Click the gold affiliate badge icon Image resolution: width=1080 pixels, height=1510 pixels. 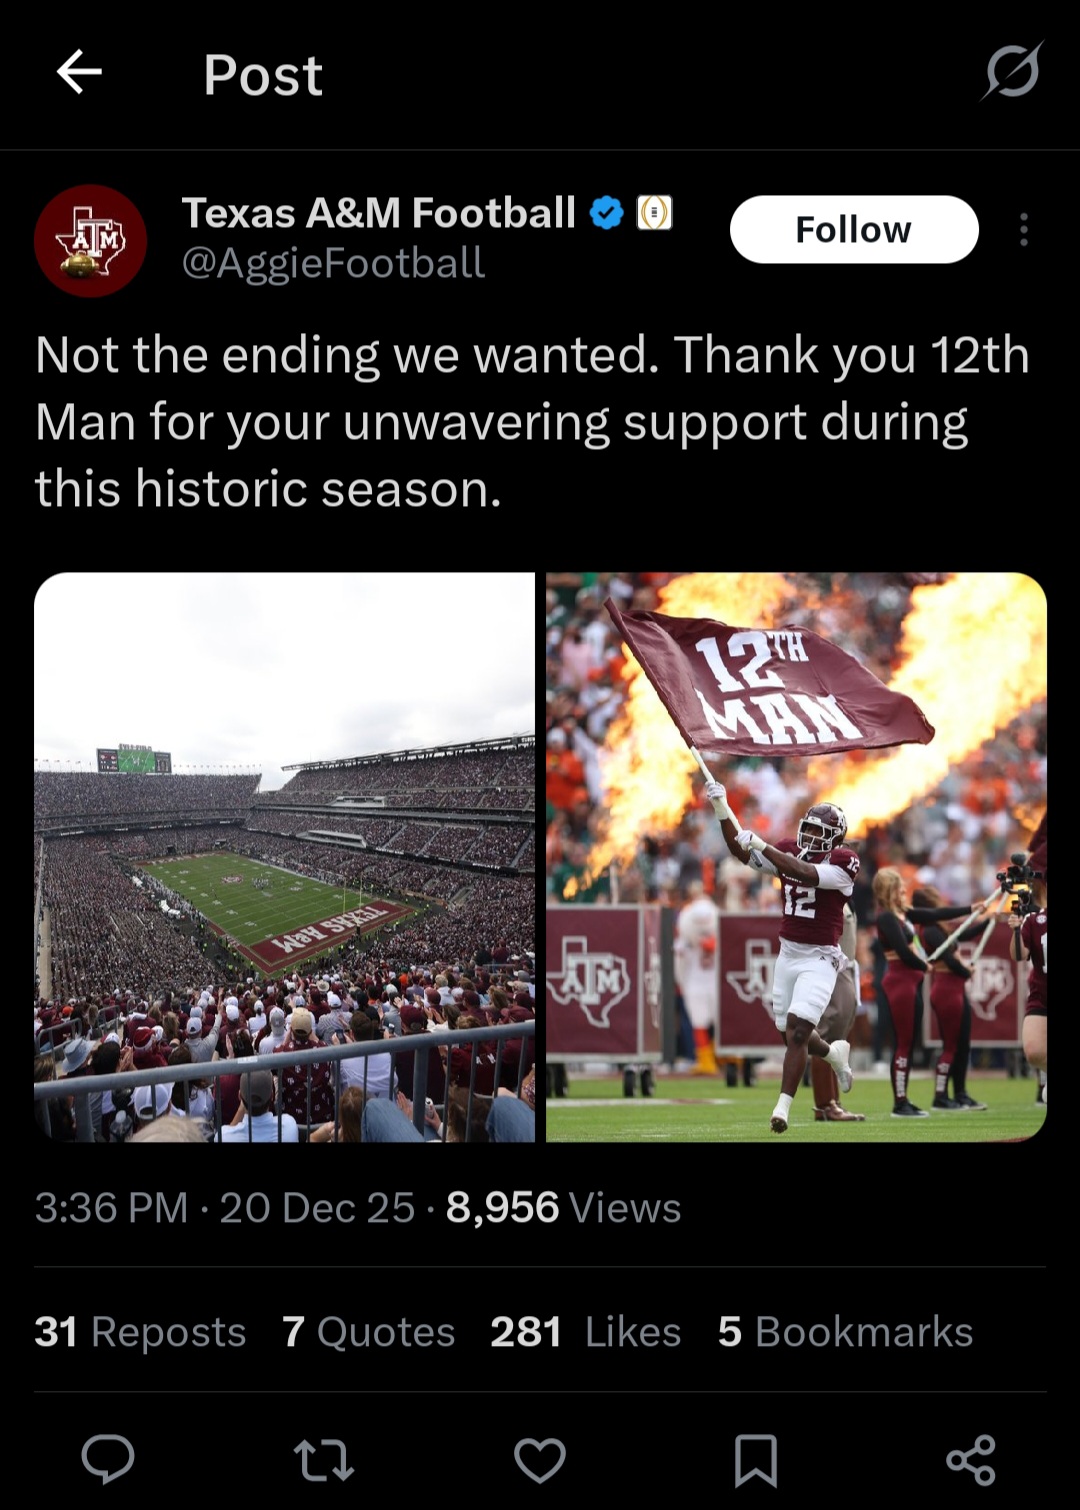pyautogui.click(x=655, y=213)
